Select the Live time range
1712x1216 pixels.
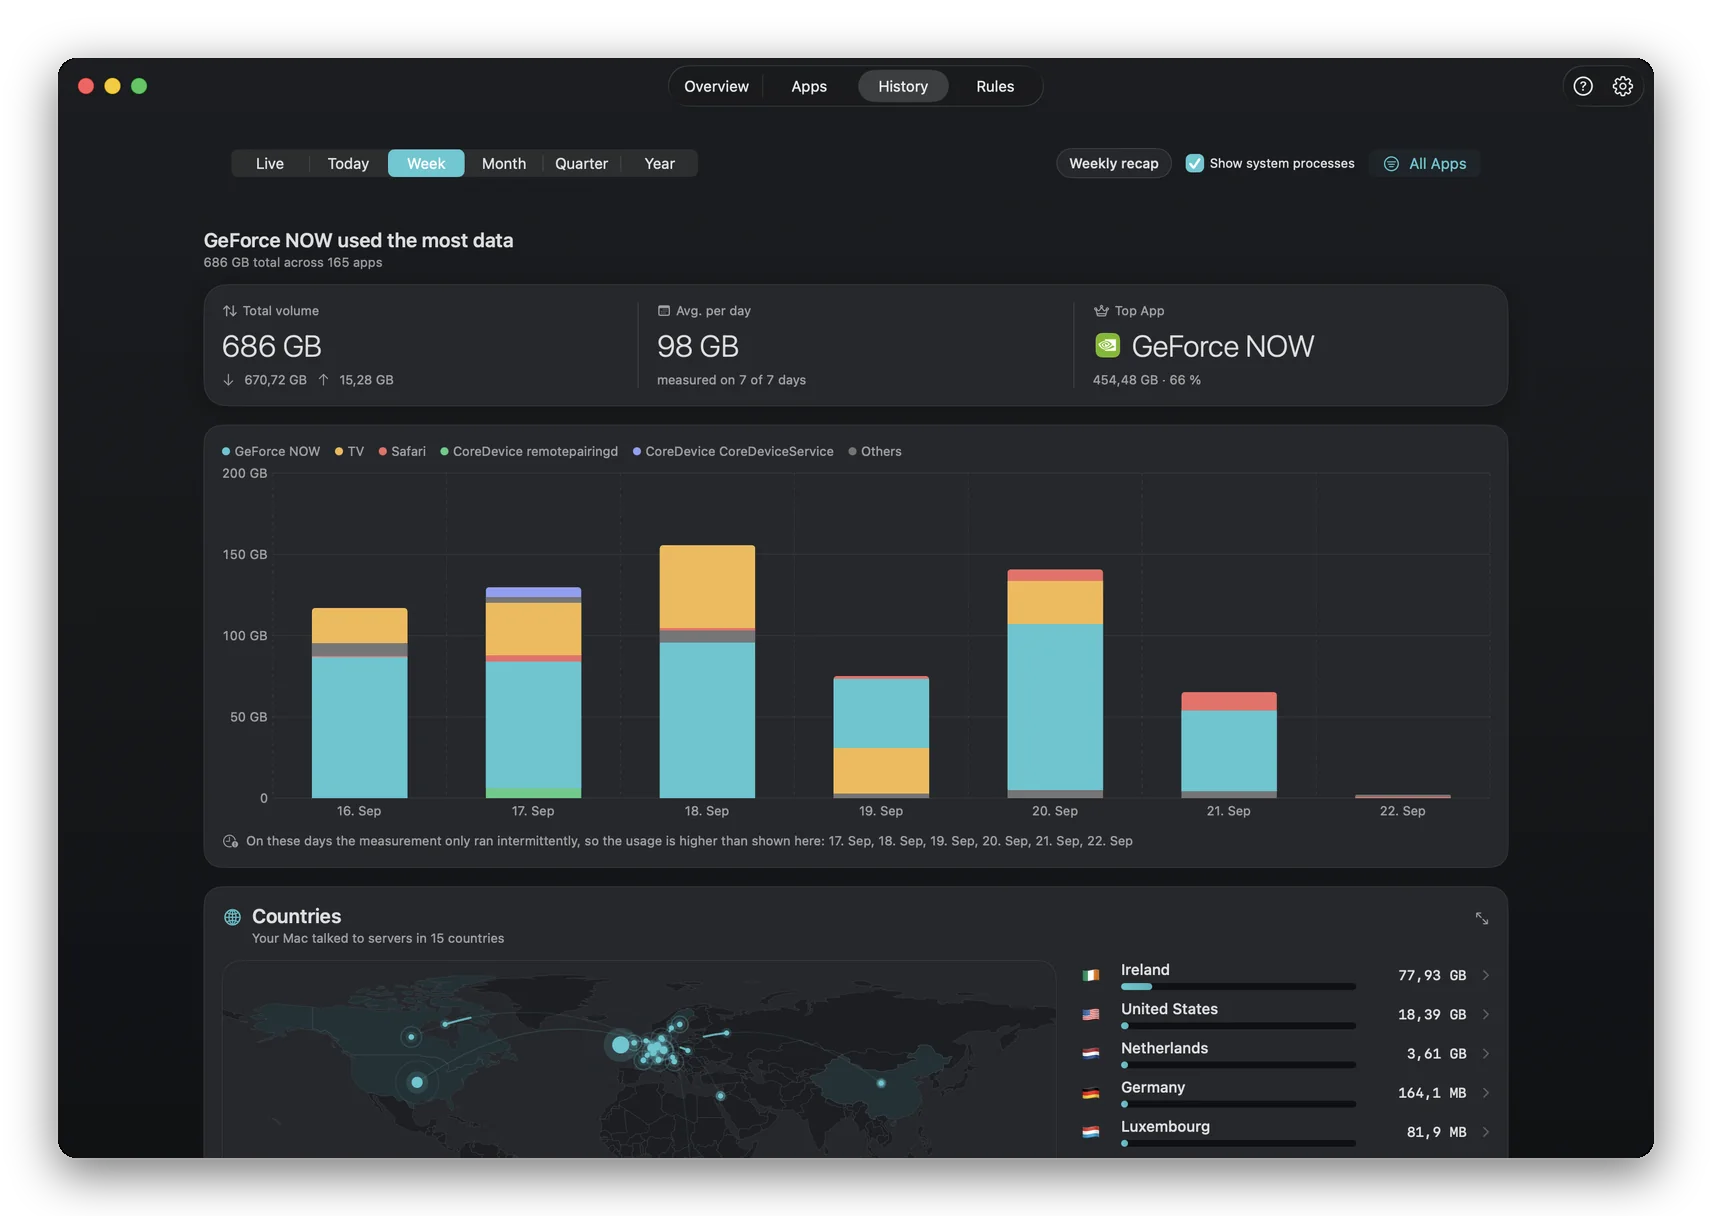pos(270,164)
